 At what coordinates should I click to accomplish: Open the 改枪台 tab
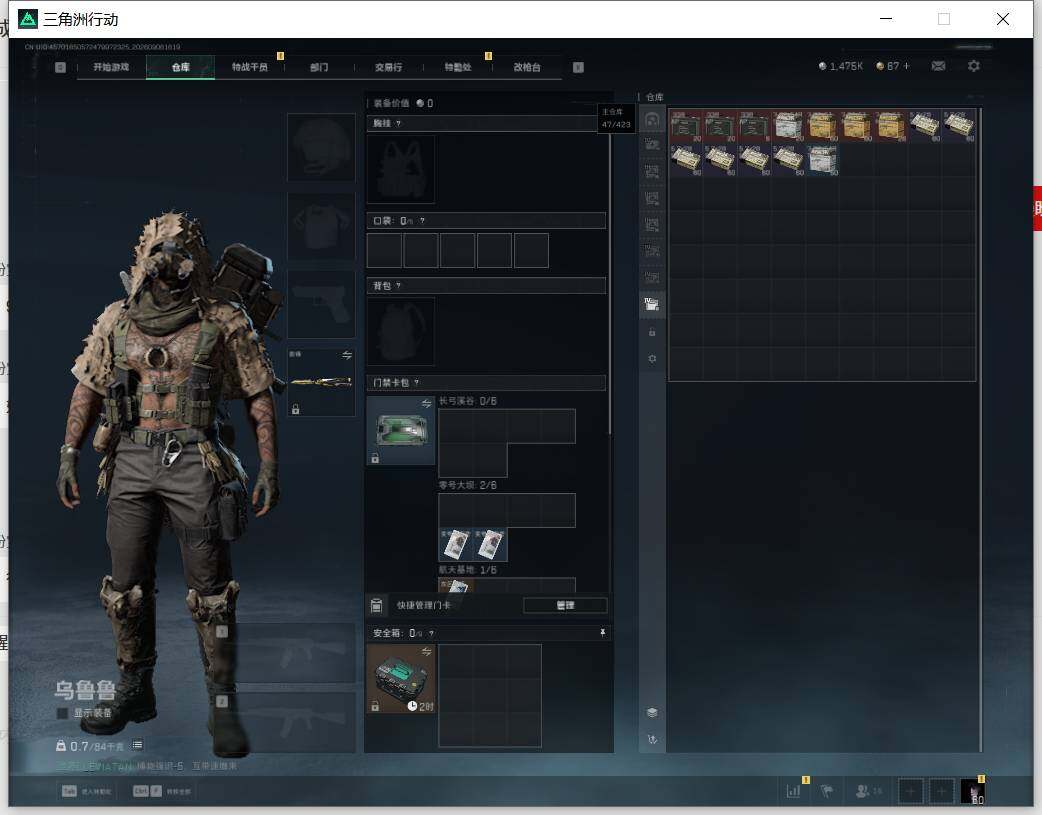click(x=527, y=67)
